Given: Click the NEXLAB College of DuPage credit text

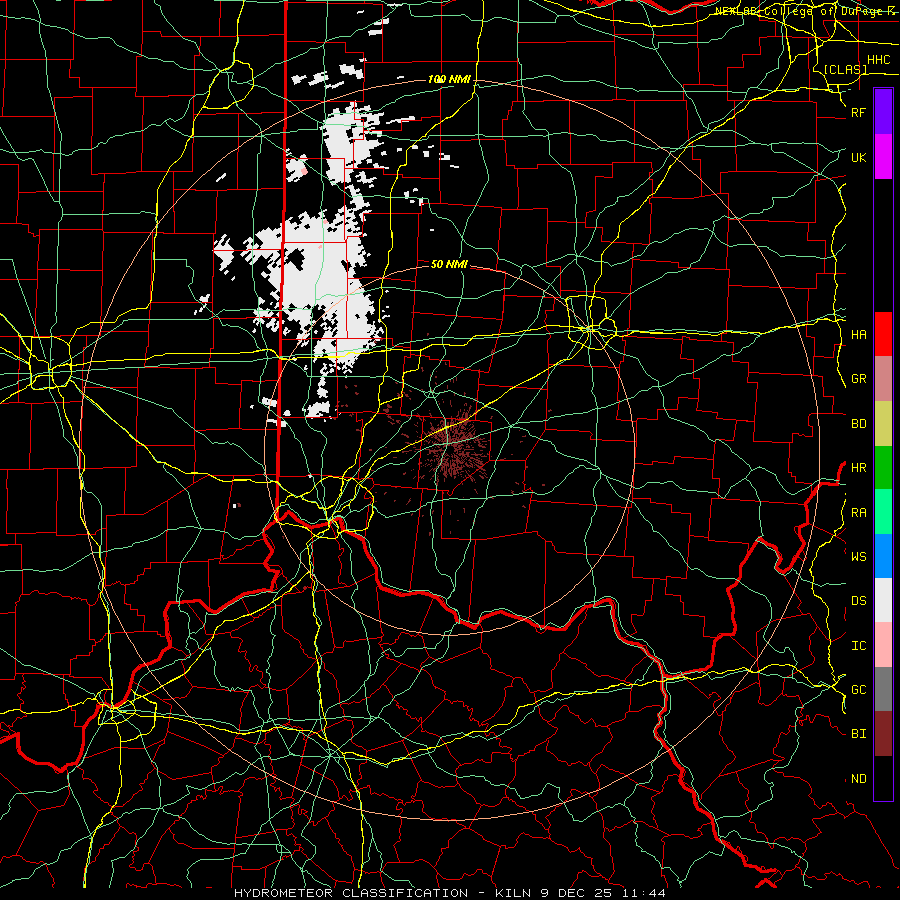Looking at the screenshot, I should coord(805,11).
